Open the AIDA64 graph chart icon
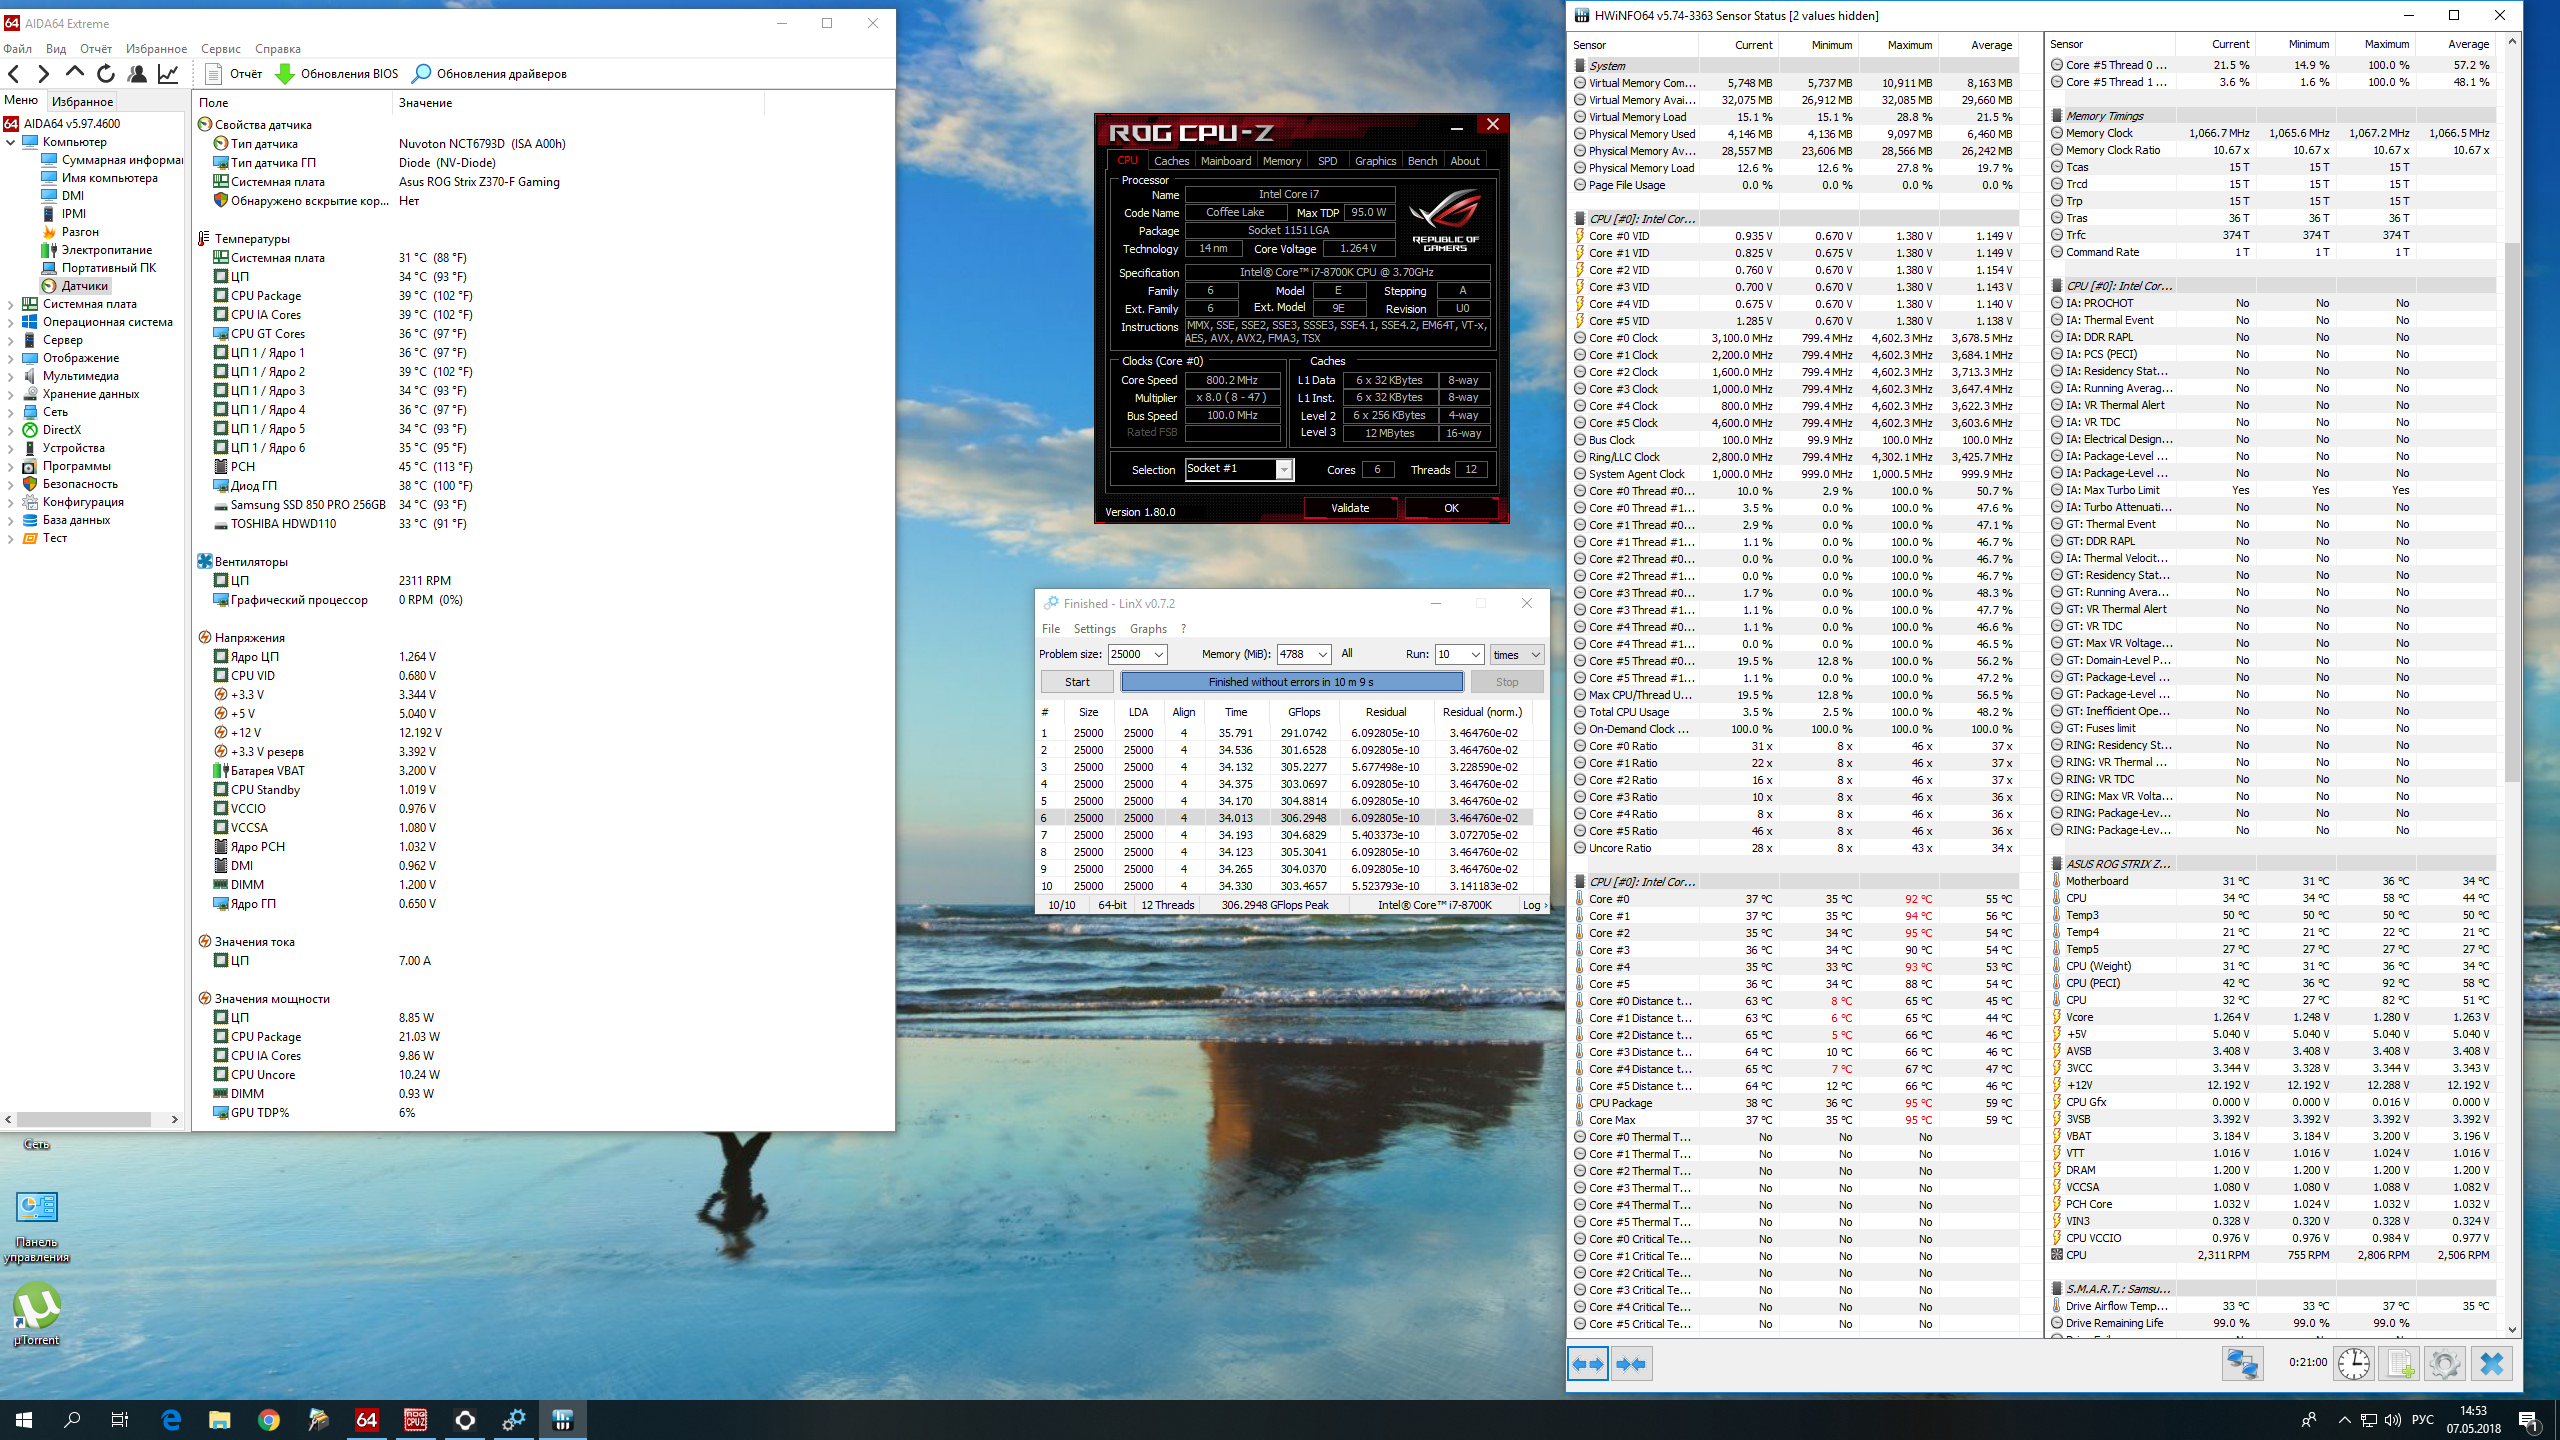Screen dimensions: 2560x1440 [x=168, y=73]
